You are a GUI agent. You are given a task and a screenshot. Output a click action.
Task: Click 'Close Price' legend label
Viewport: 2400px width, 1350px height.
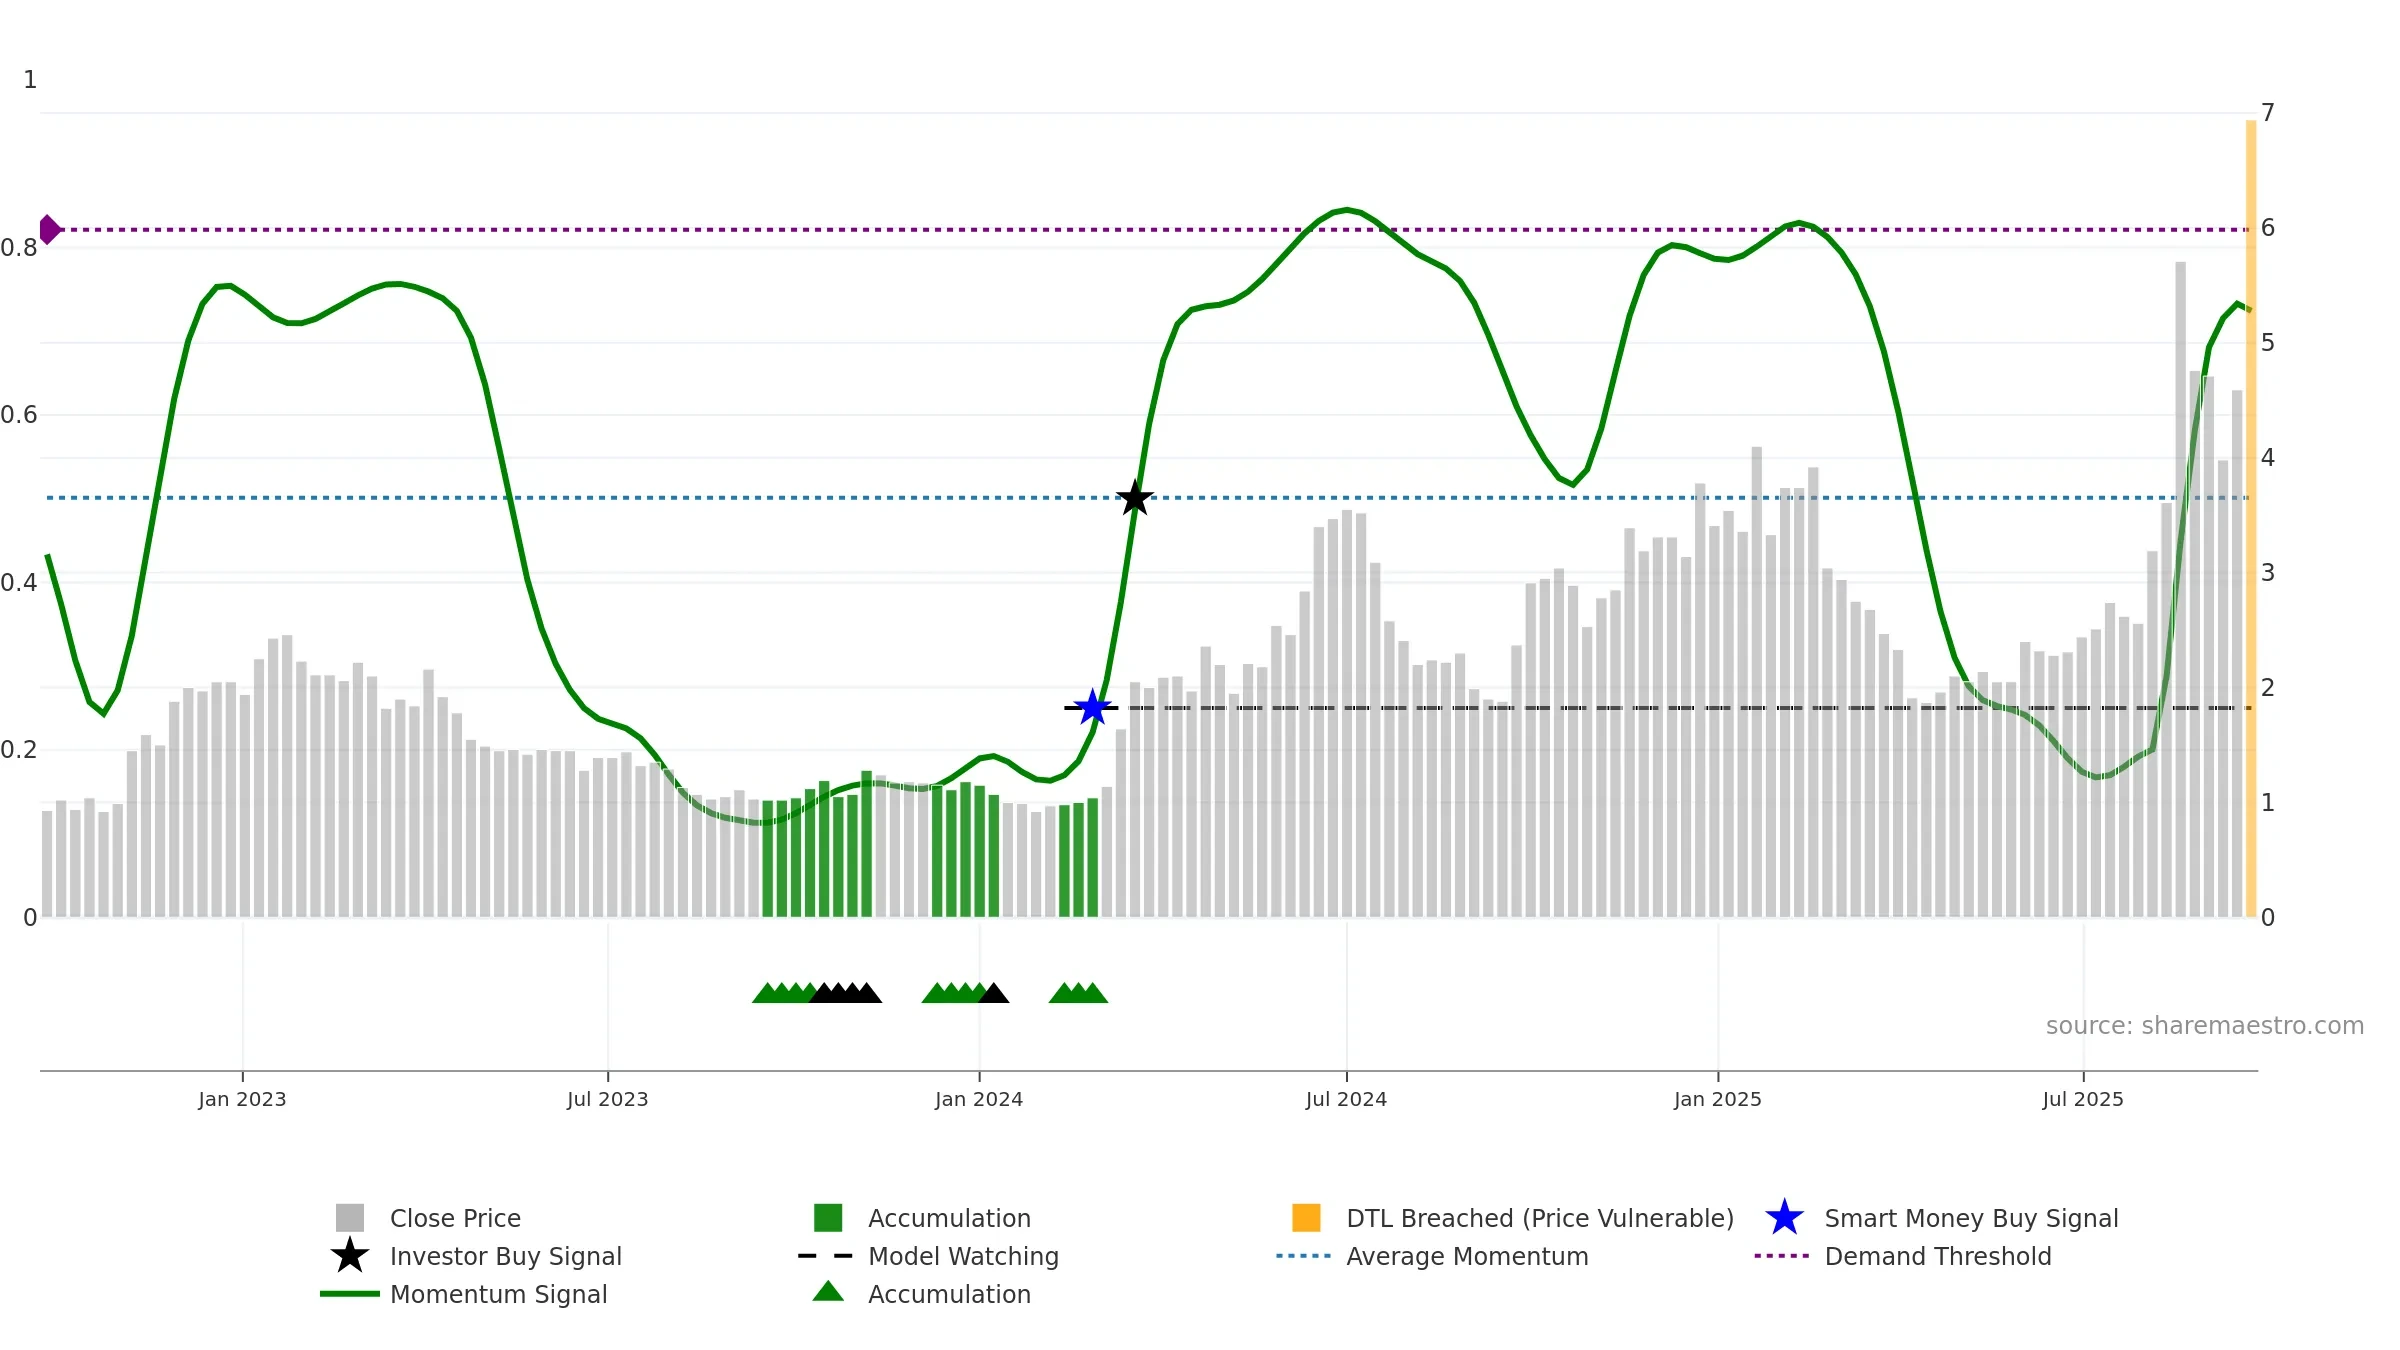click(455, 1218)
